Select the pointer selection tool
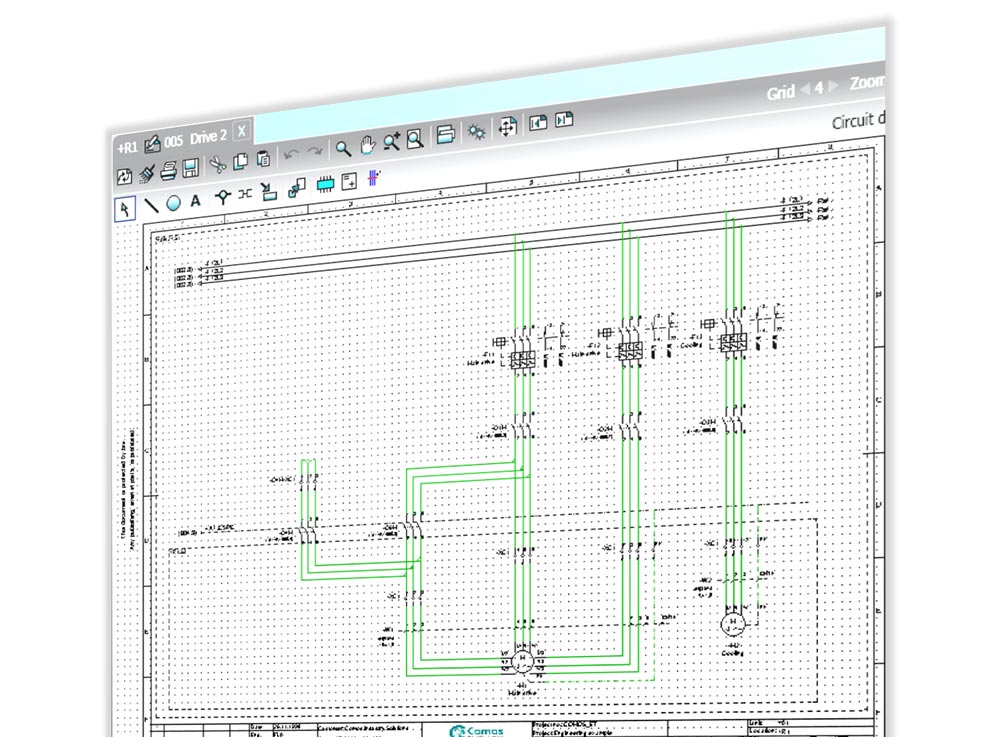Screen dimensions: 1000x737 126,209
